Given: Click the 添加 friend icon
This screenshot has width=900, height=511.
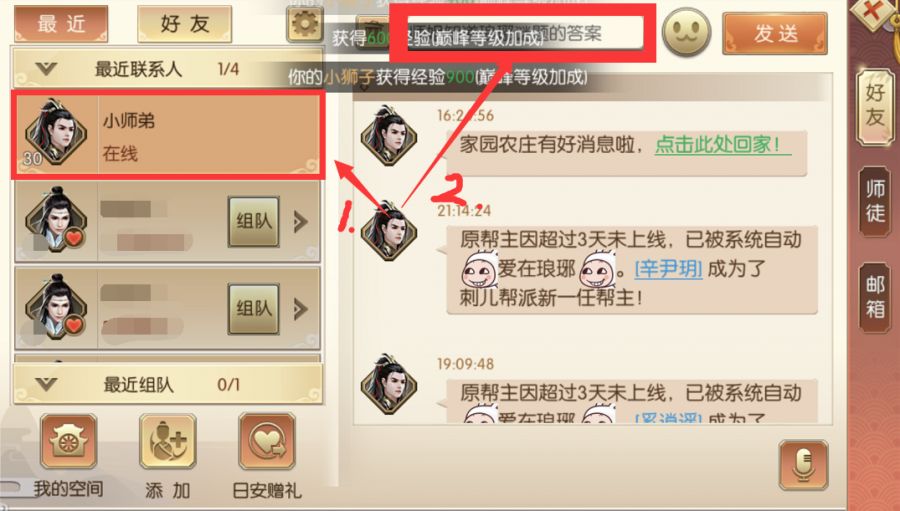Looking at the screenshot, I should click(168, 442).
